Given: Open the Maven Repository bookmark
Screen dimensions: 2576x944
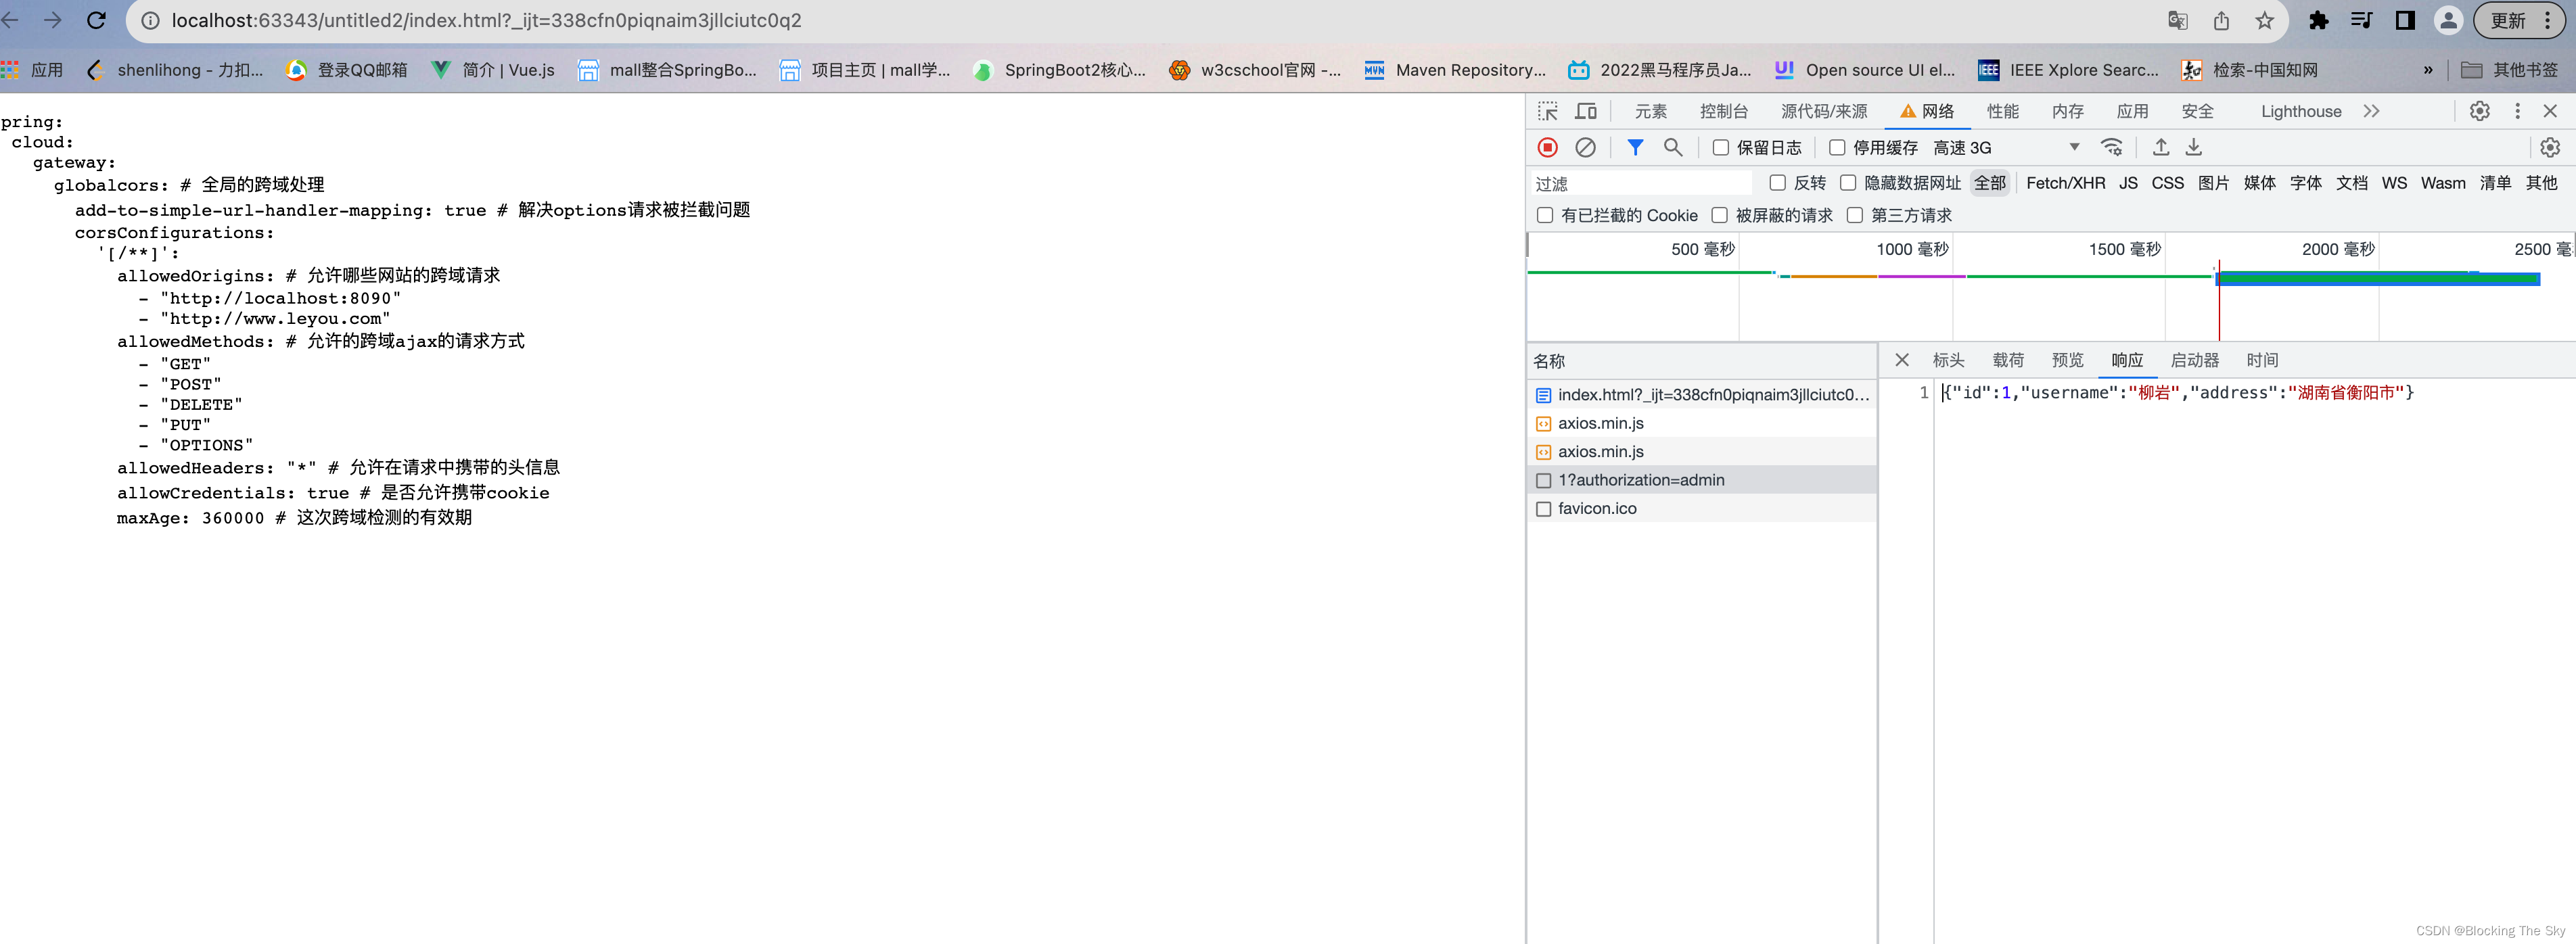Looking at the screenshot, I should [x=1455, y=70].
